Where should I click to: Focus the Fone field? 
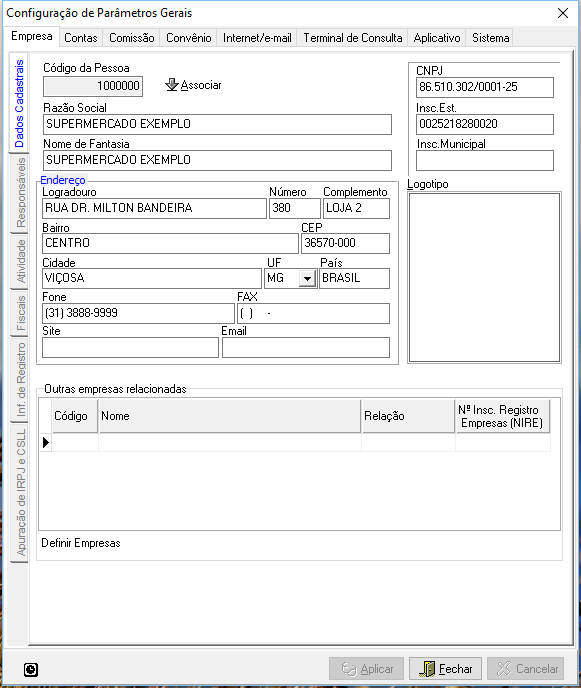click(x=138, y=313)
